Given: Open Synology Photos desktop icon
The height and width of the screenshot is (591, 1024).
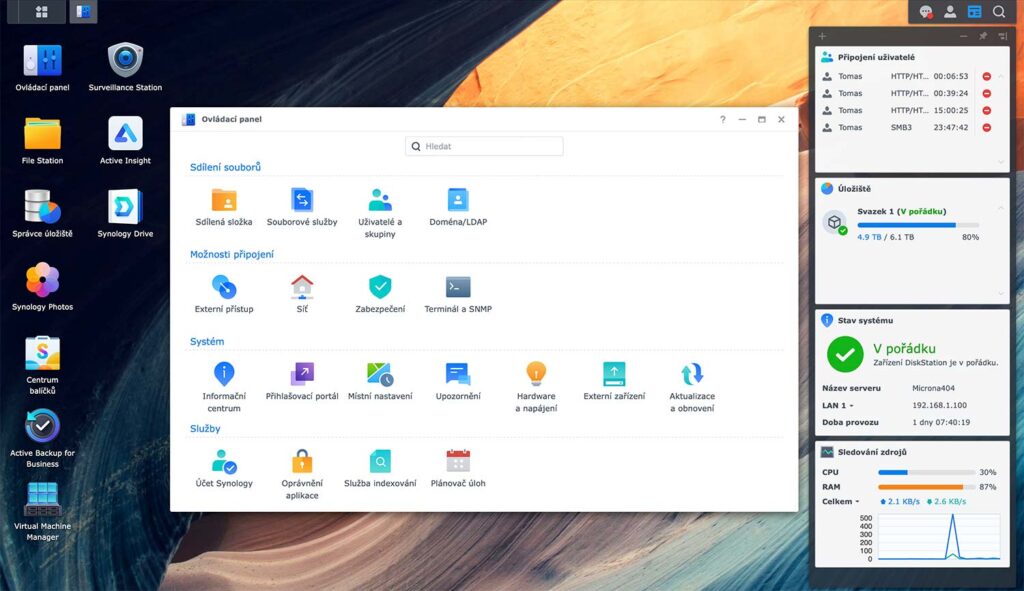Looking at the screenshot, I should pos(42,287).
